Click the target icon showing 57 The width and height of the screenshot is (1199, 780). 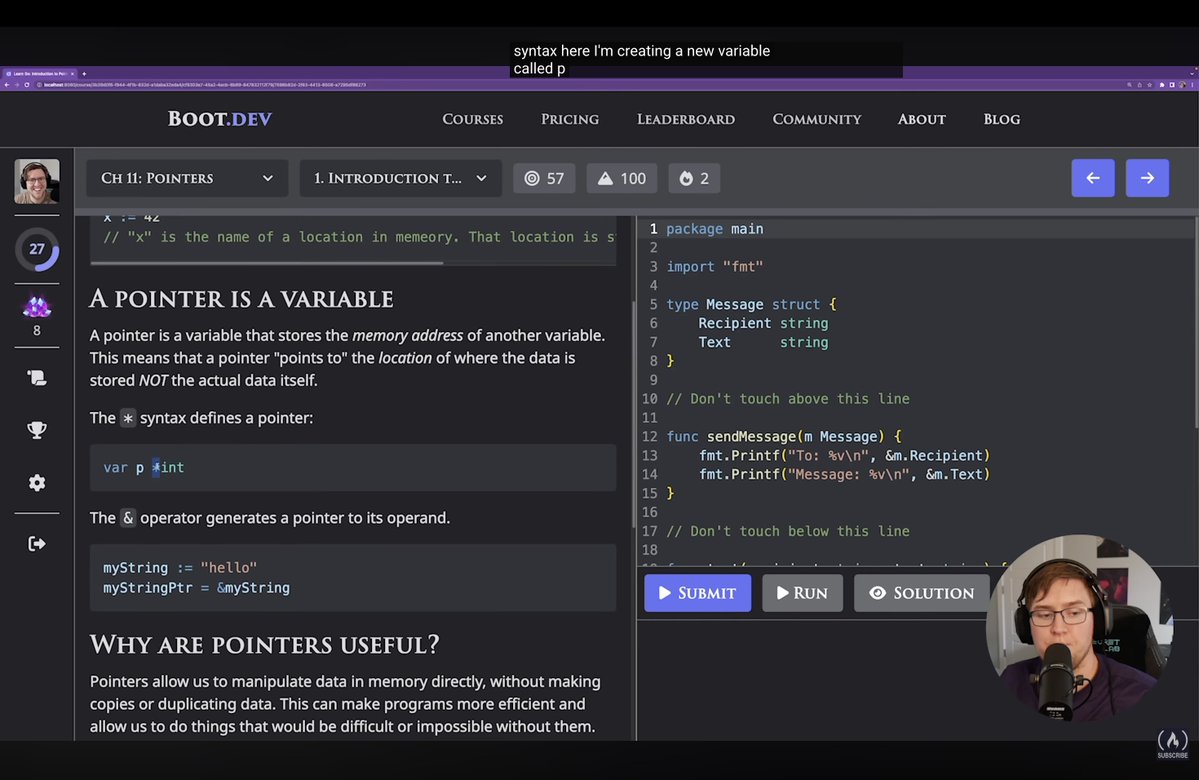544,178
